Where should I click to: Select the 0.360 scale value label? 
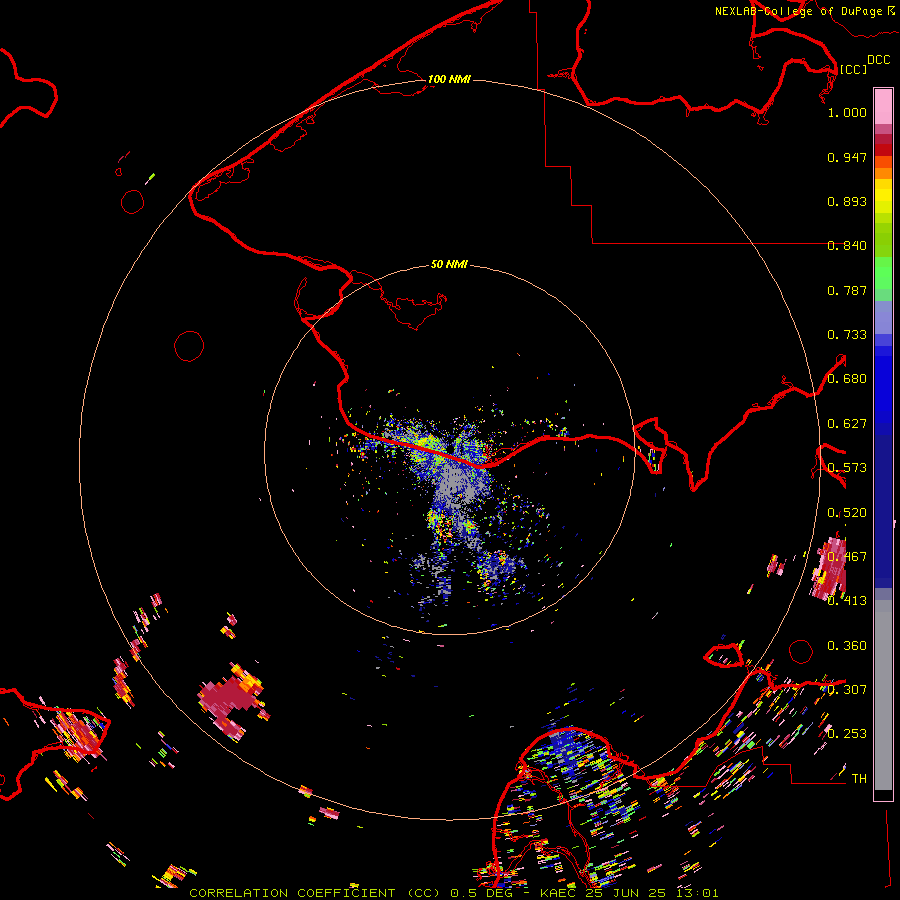[847, 646]
